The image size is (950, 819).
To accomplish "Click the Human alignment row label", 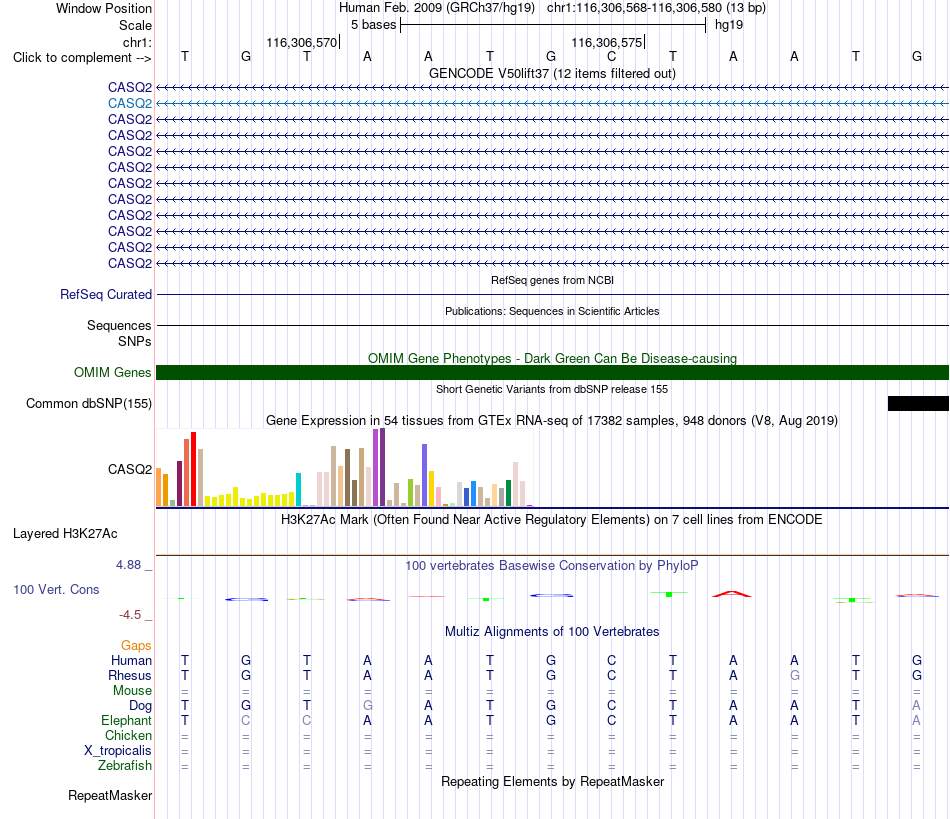I will pos(131,660).
